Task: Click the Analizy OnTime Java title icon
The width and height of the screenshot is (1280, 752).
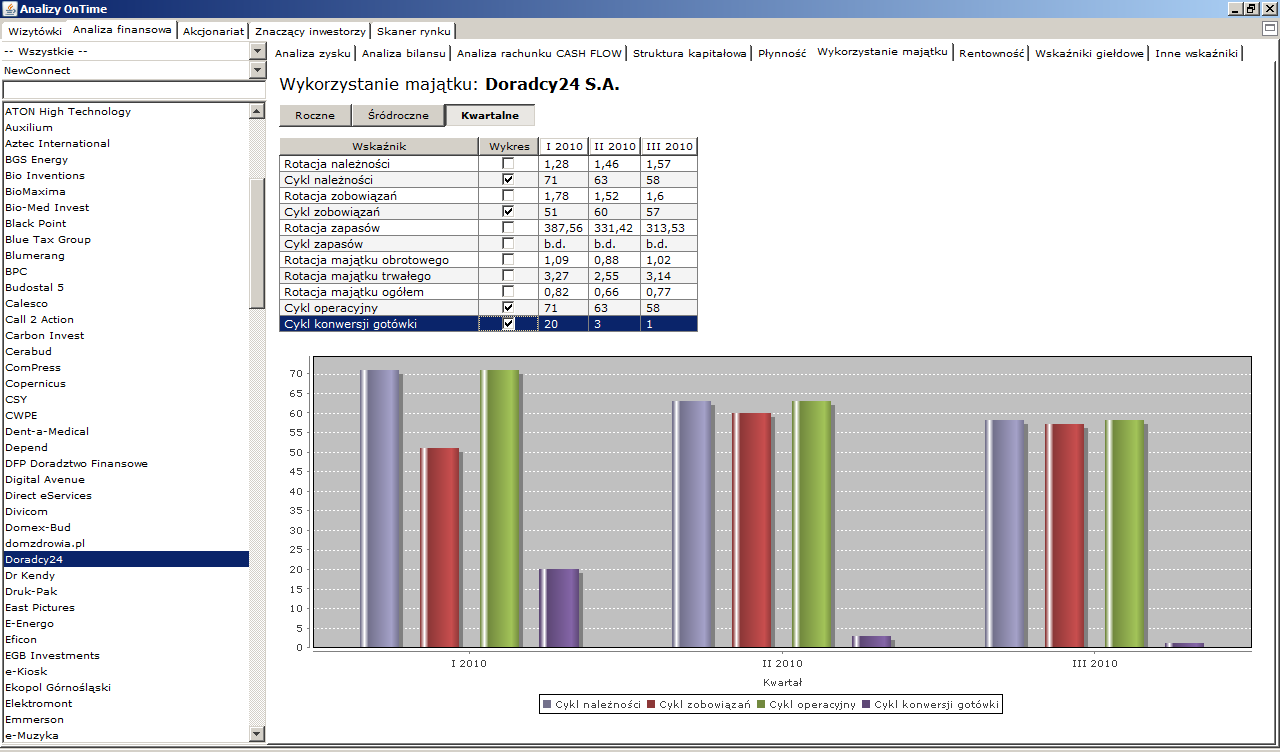Action: [x=10, y=9]
